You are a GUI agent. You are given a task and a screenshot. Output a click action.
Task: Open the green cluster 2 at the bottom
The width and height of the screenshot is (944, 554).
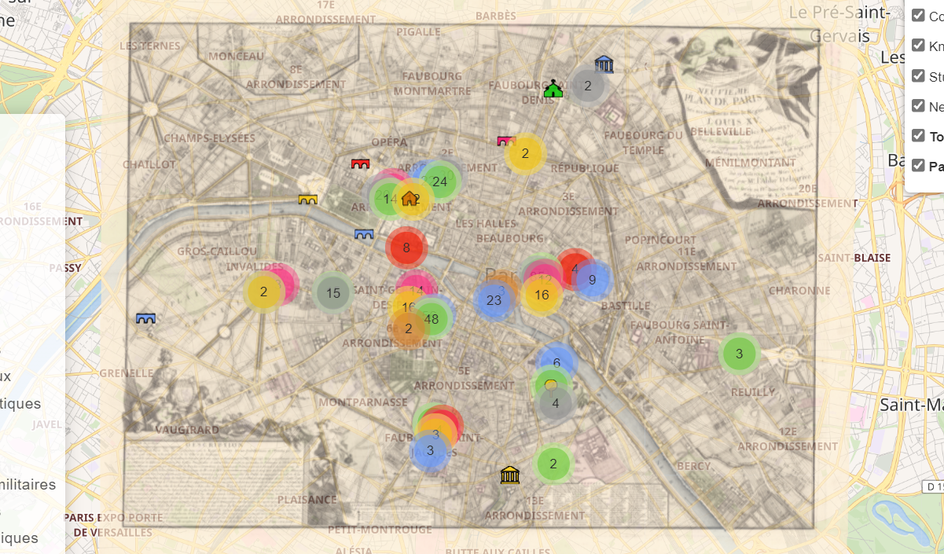553,464
